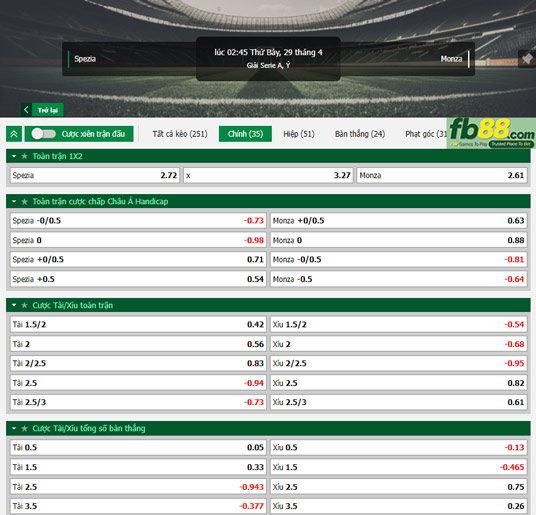This screenshot has width=536, height=515.
Task: Switch to the Hiệp (51) tab
Action: click(x=299, y=134)
